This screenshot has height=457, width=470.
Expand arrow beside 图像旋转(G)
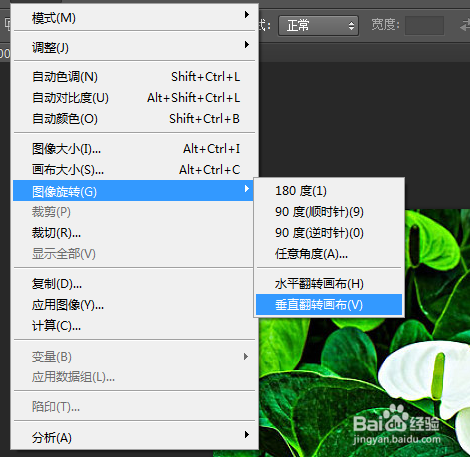click(247, 189)
